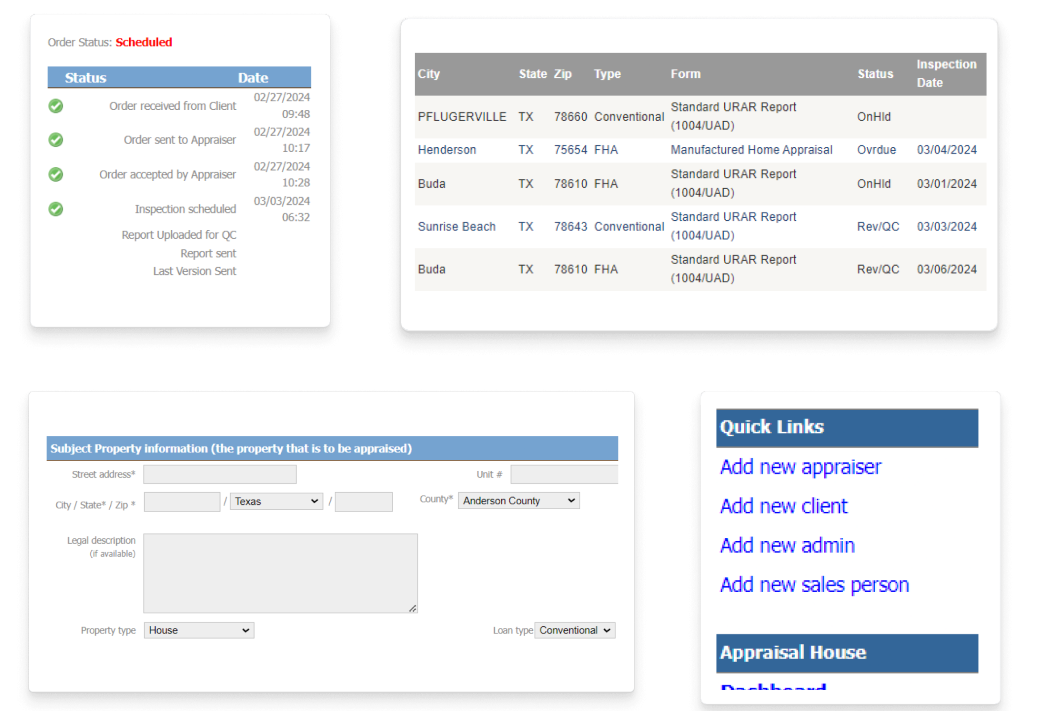Screen dimensions: 1048x711
Task: Sort table by Inspection Date header
Action: [946, 74]
